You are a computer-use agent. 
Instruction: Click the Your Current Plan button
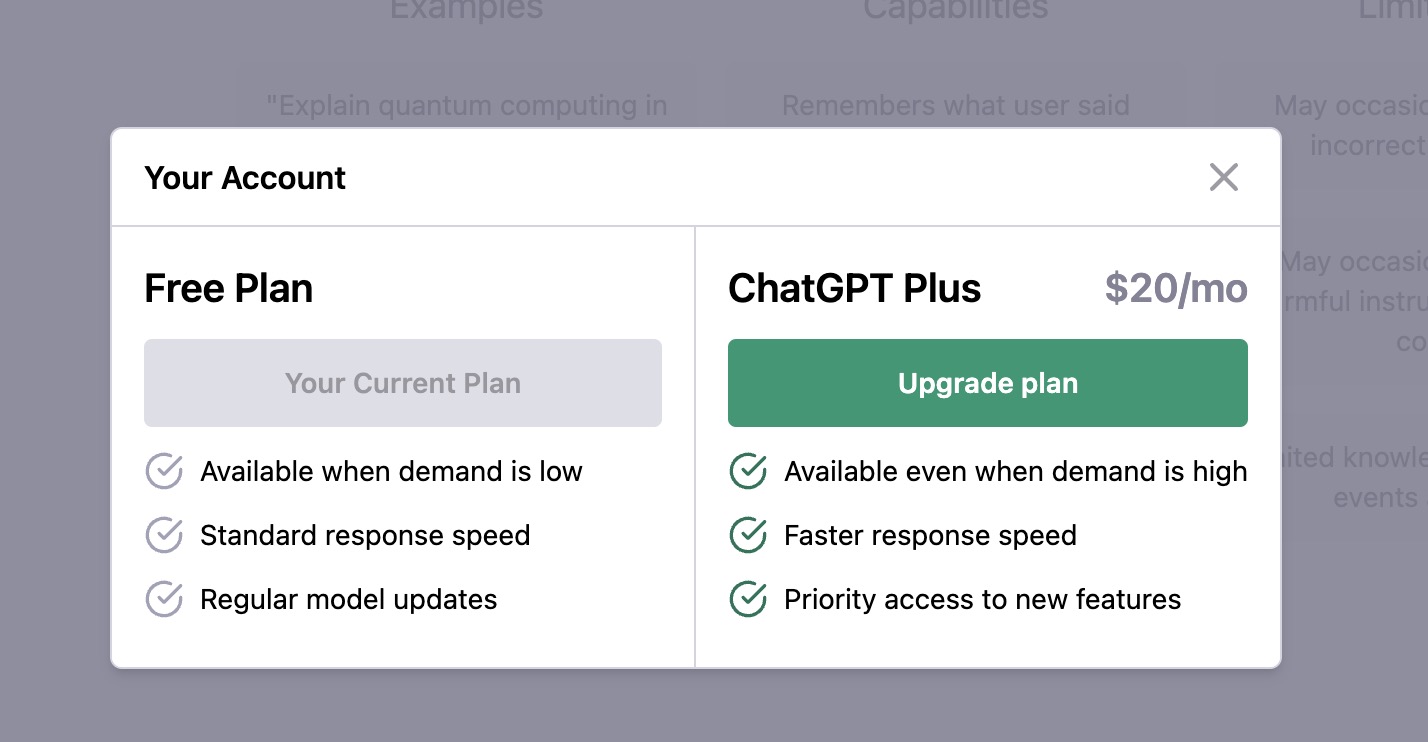[x=402, y=383]
